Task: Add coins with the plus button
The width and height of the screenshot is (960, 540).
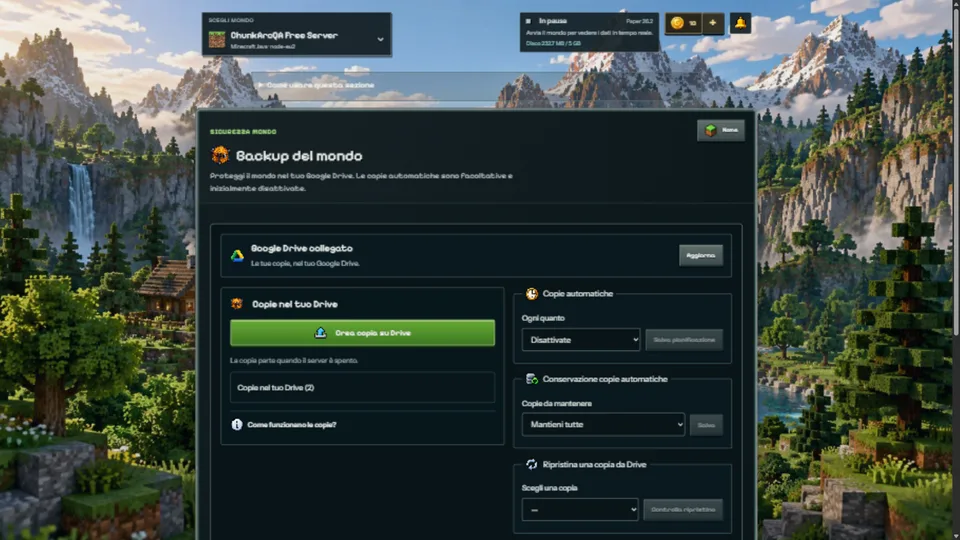Action: coord(713,23)
